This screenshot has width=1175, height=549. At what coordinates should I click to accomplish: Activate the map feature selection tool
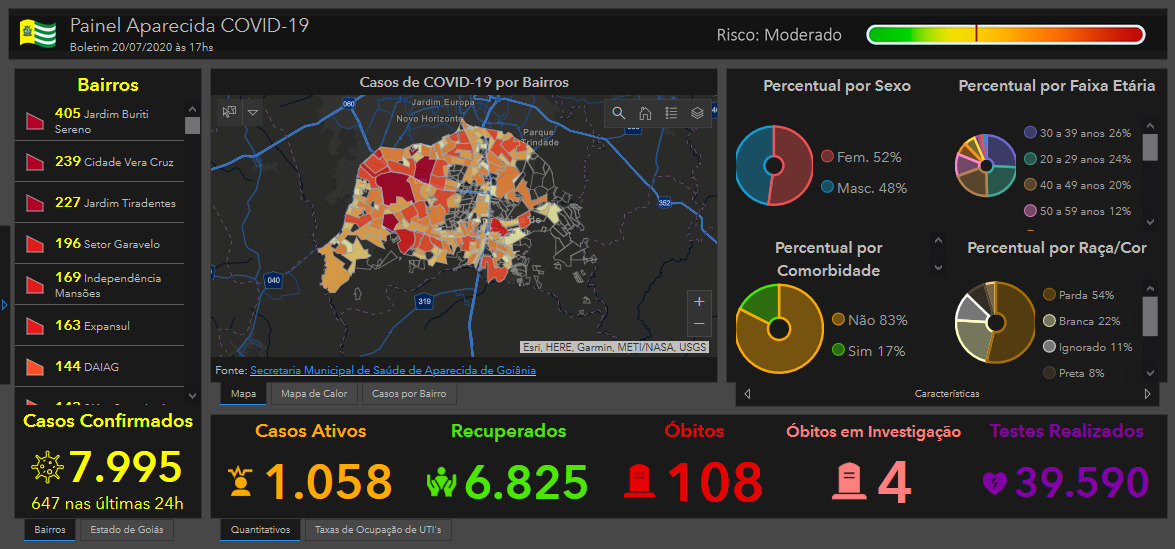tap(229, 112)
